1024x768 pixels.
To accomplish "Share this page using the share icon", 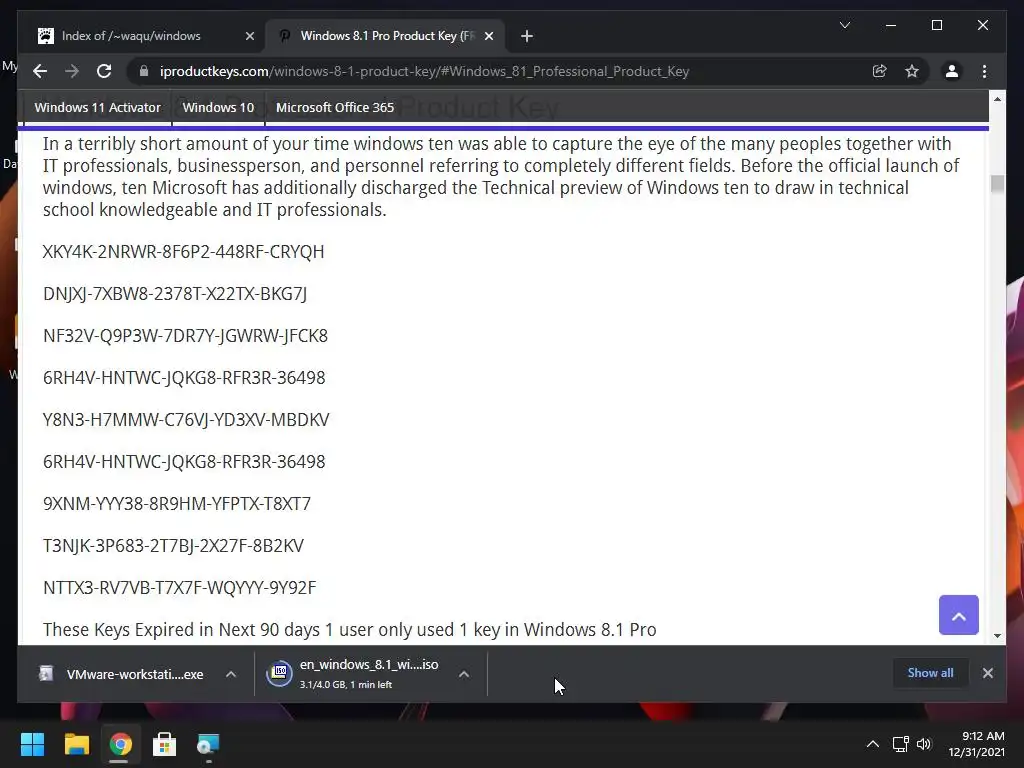I will 880,71.
